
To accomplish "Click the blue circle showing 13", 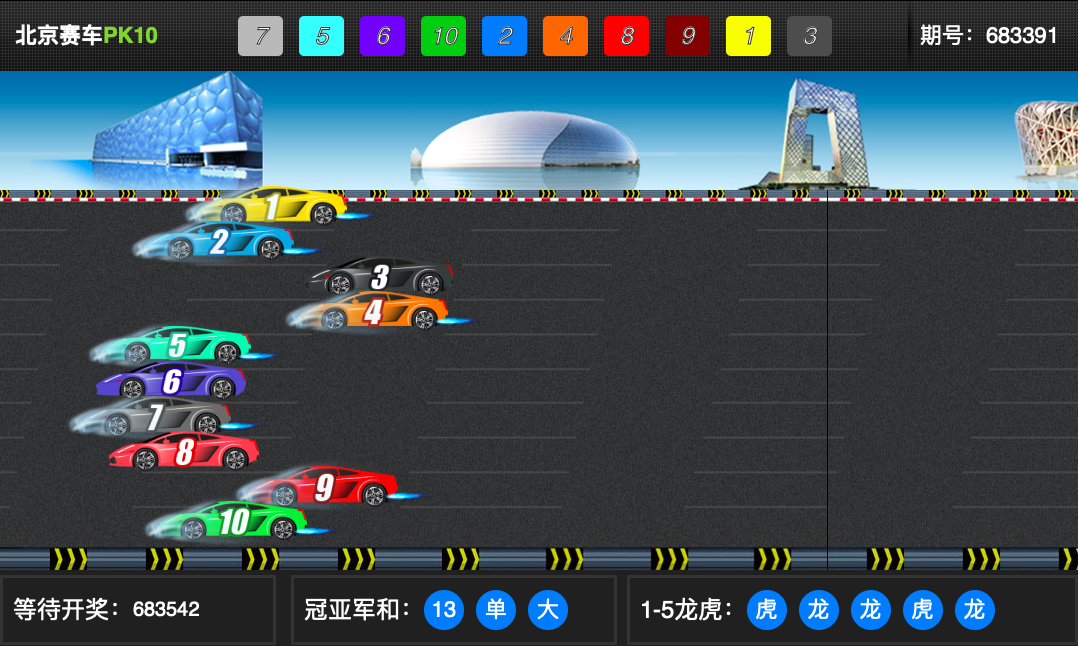I will [444, 610].
